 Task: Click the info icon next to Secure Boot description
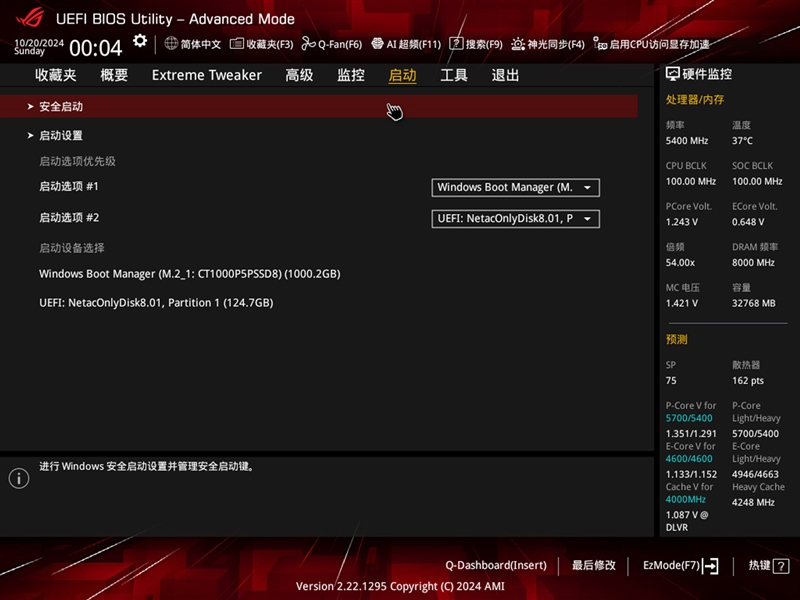point(17,477)
